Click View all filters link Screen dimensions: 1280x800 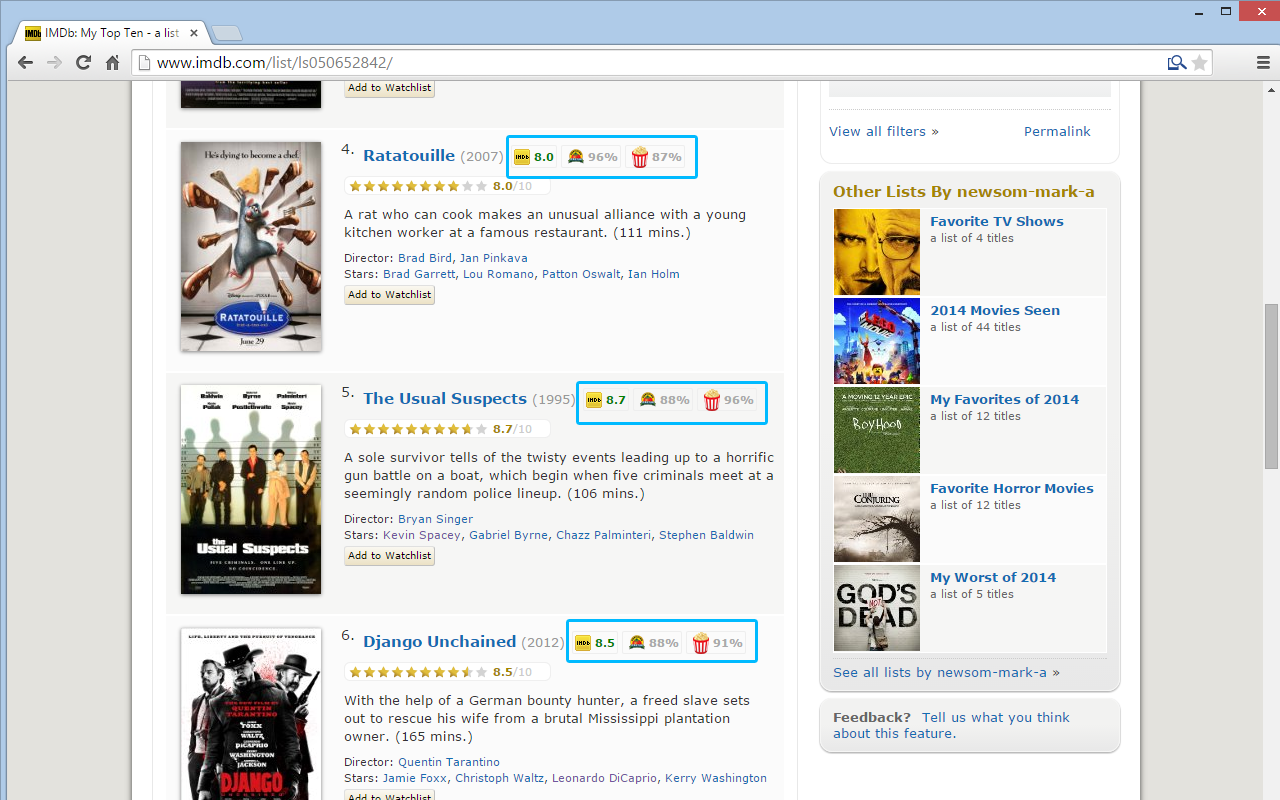[884, 132]
